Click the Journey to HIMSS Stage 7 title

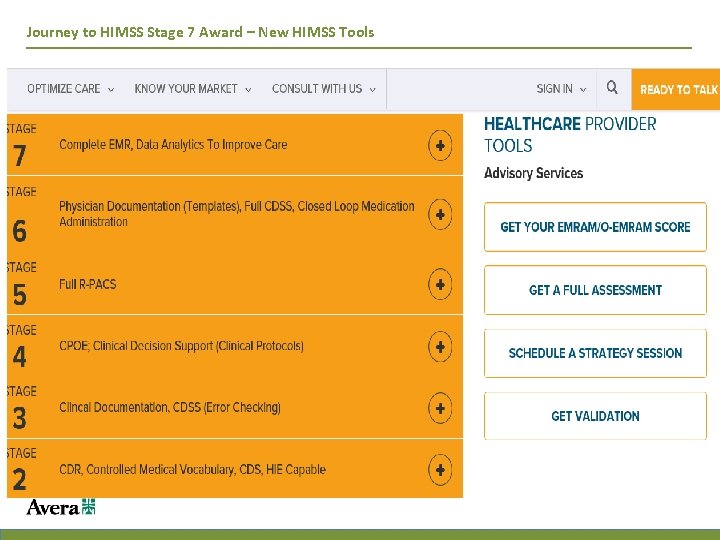pos(200,32)
